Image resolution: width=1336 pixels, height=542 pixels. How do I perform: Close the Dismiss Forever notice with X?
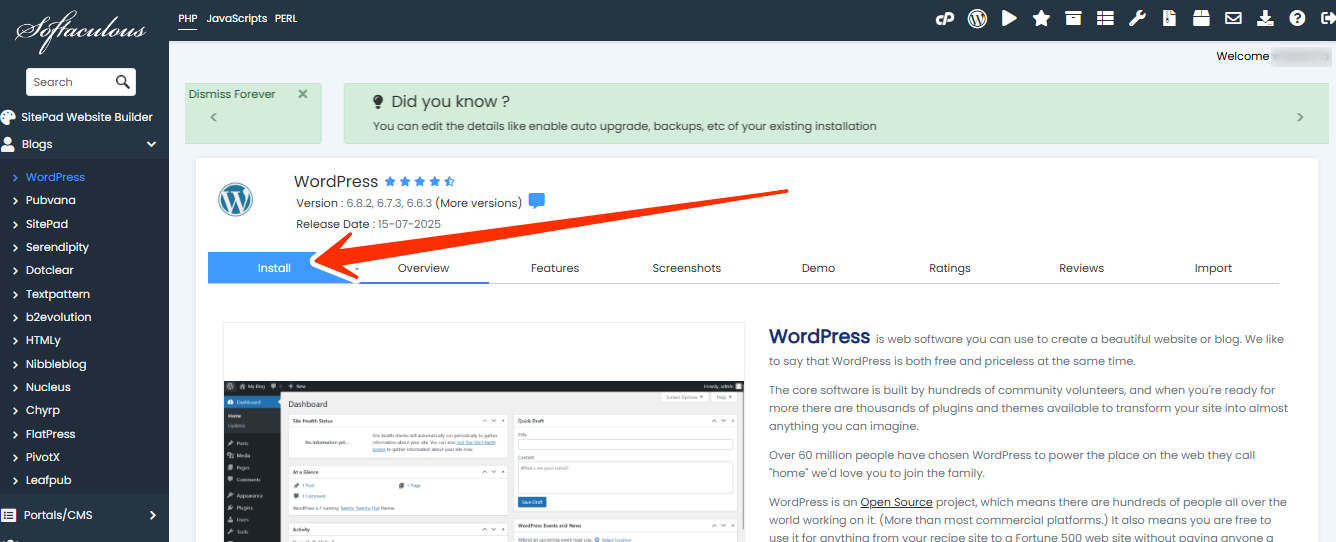[x=303, y=94]
